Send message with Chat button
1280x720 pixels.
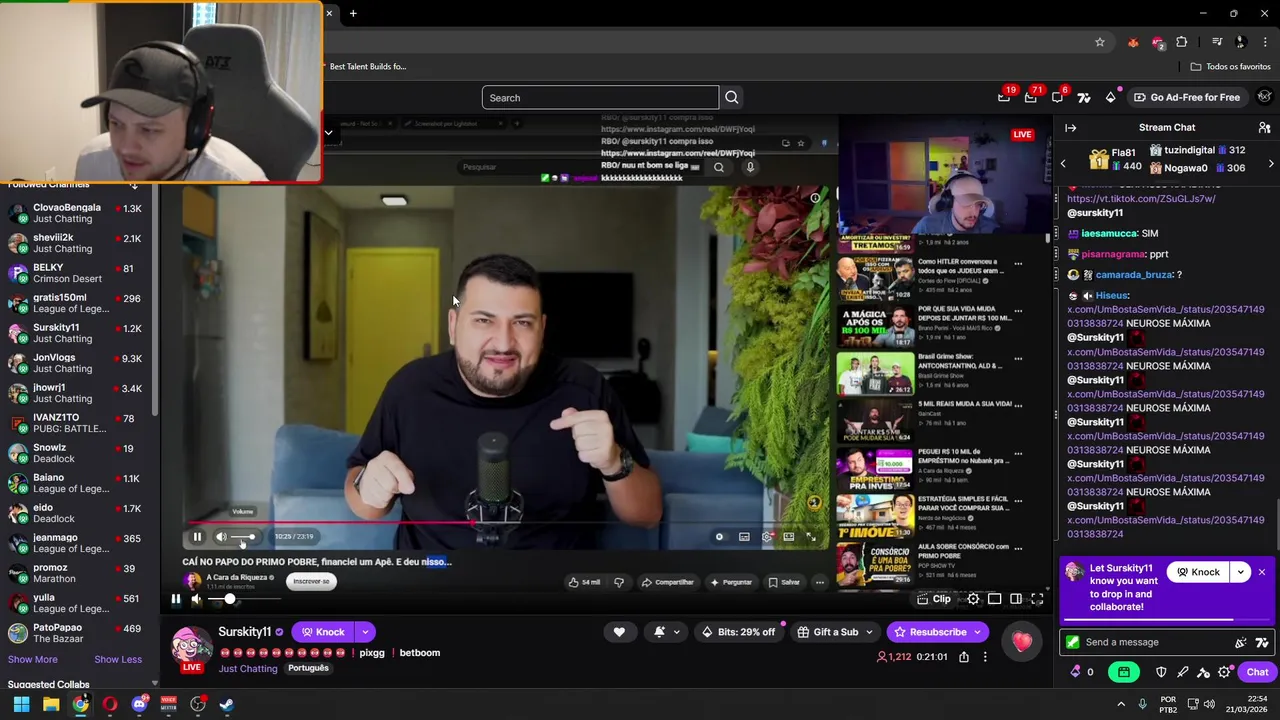click(x=1257, y=672)
